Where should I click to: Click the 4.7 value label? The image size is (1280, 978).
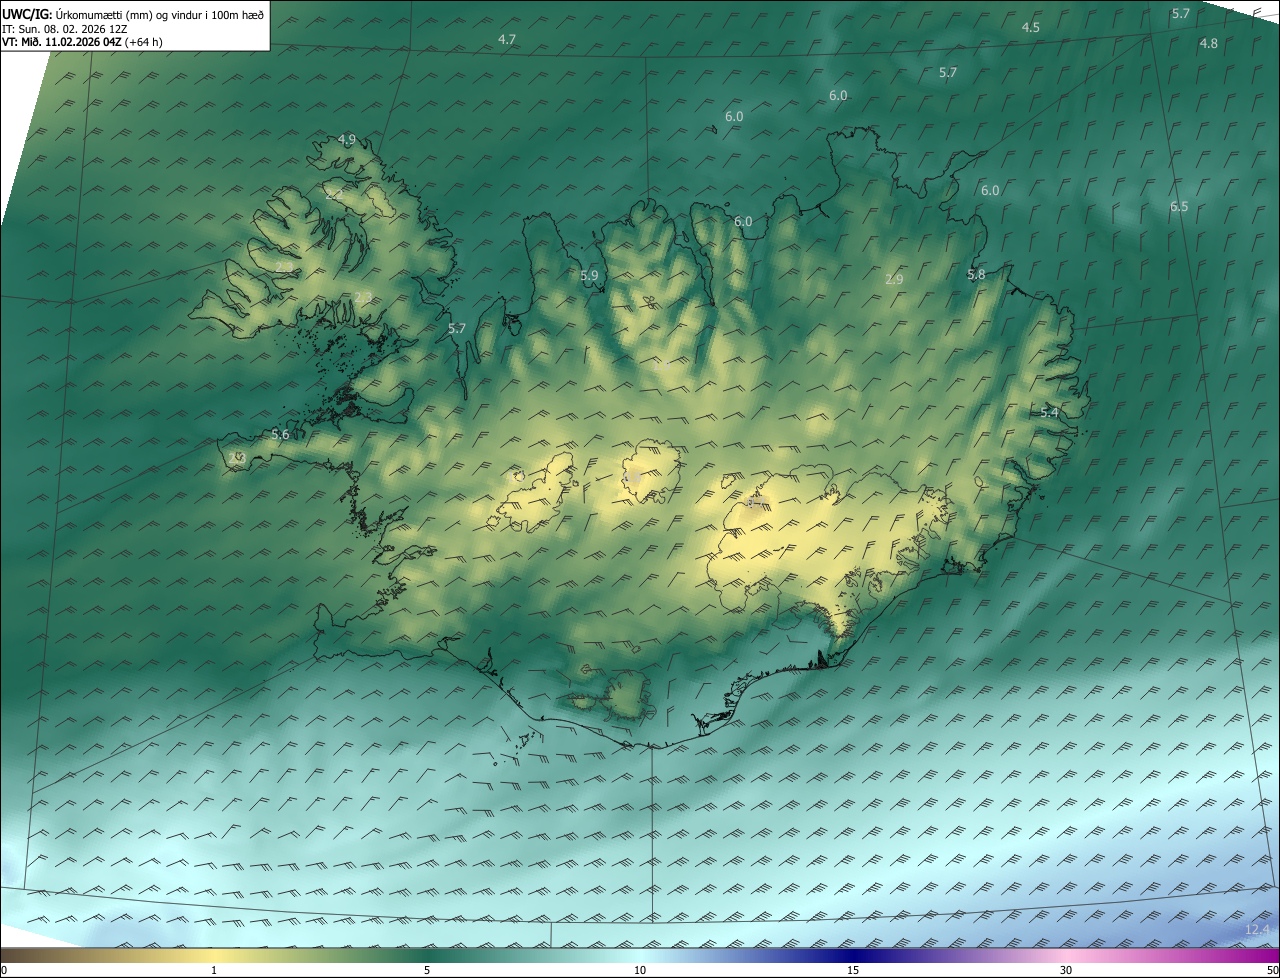pos(507,40)
